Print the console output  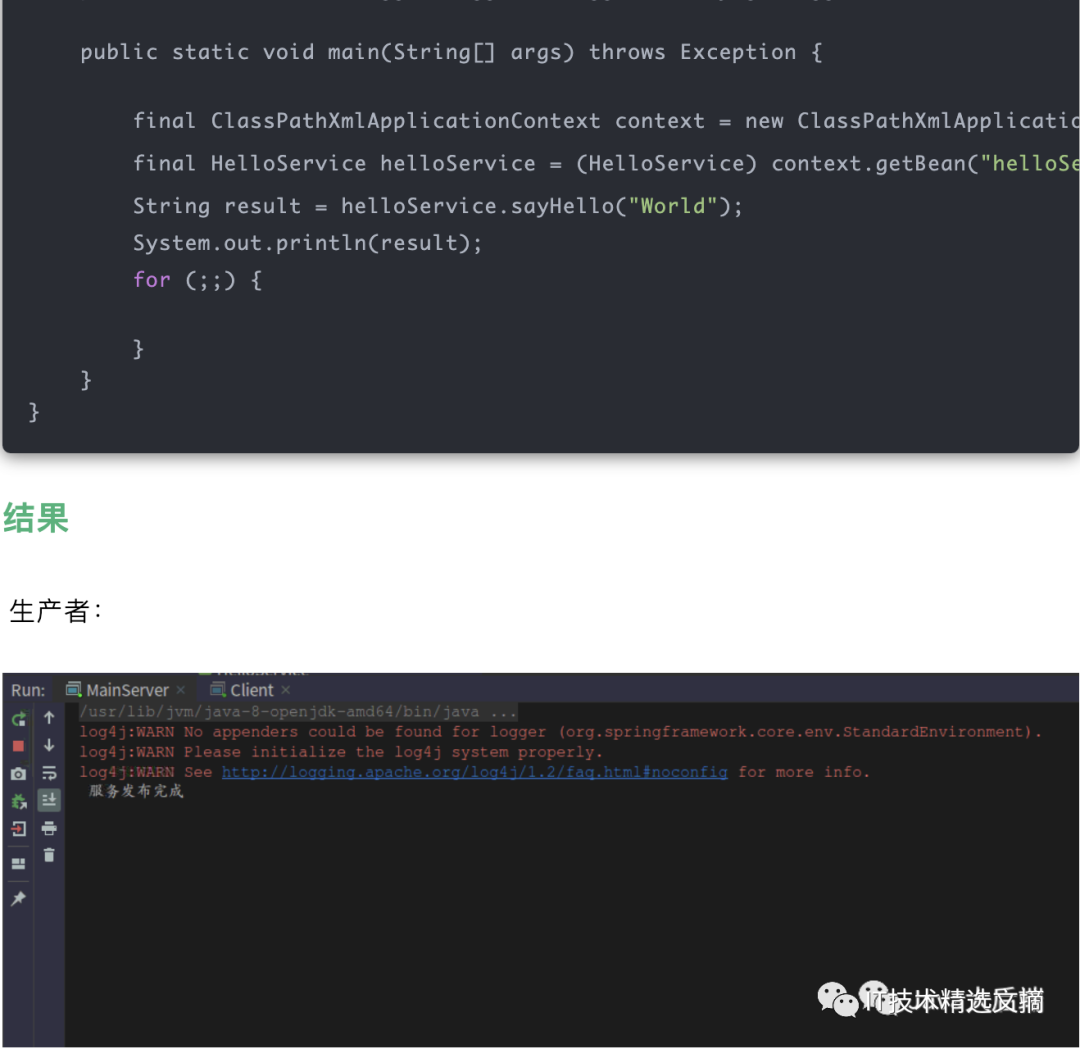point(49,828)
